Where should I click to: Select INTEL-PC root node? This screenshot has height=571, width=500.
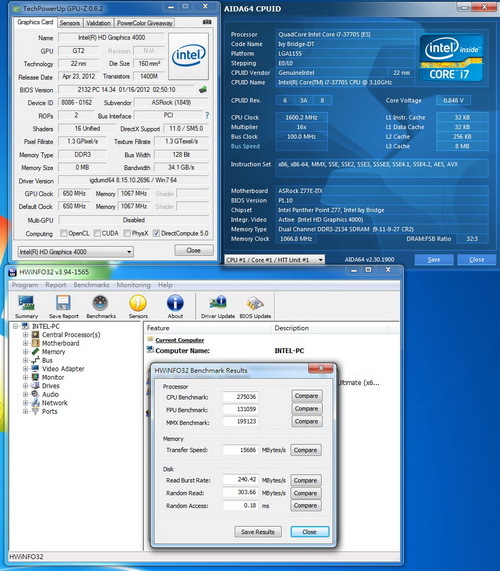(46, 326)
